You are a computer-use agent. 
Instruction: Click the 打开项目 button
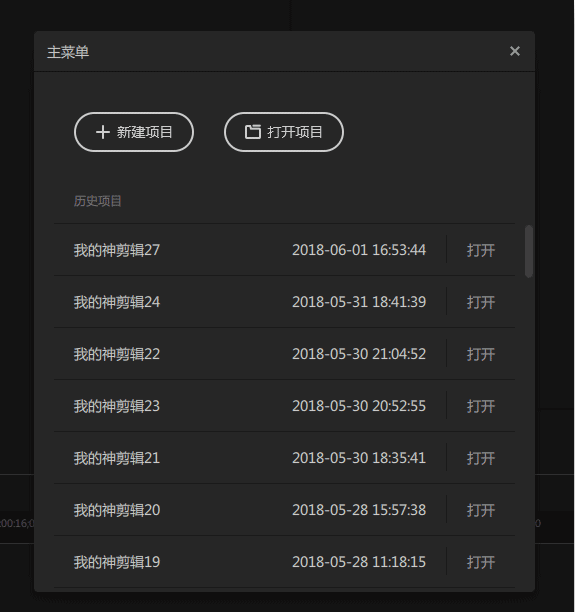[284, 132]
